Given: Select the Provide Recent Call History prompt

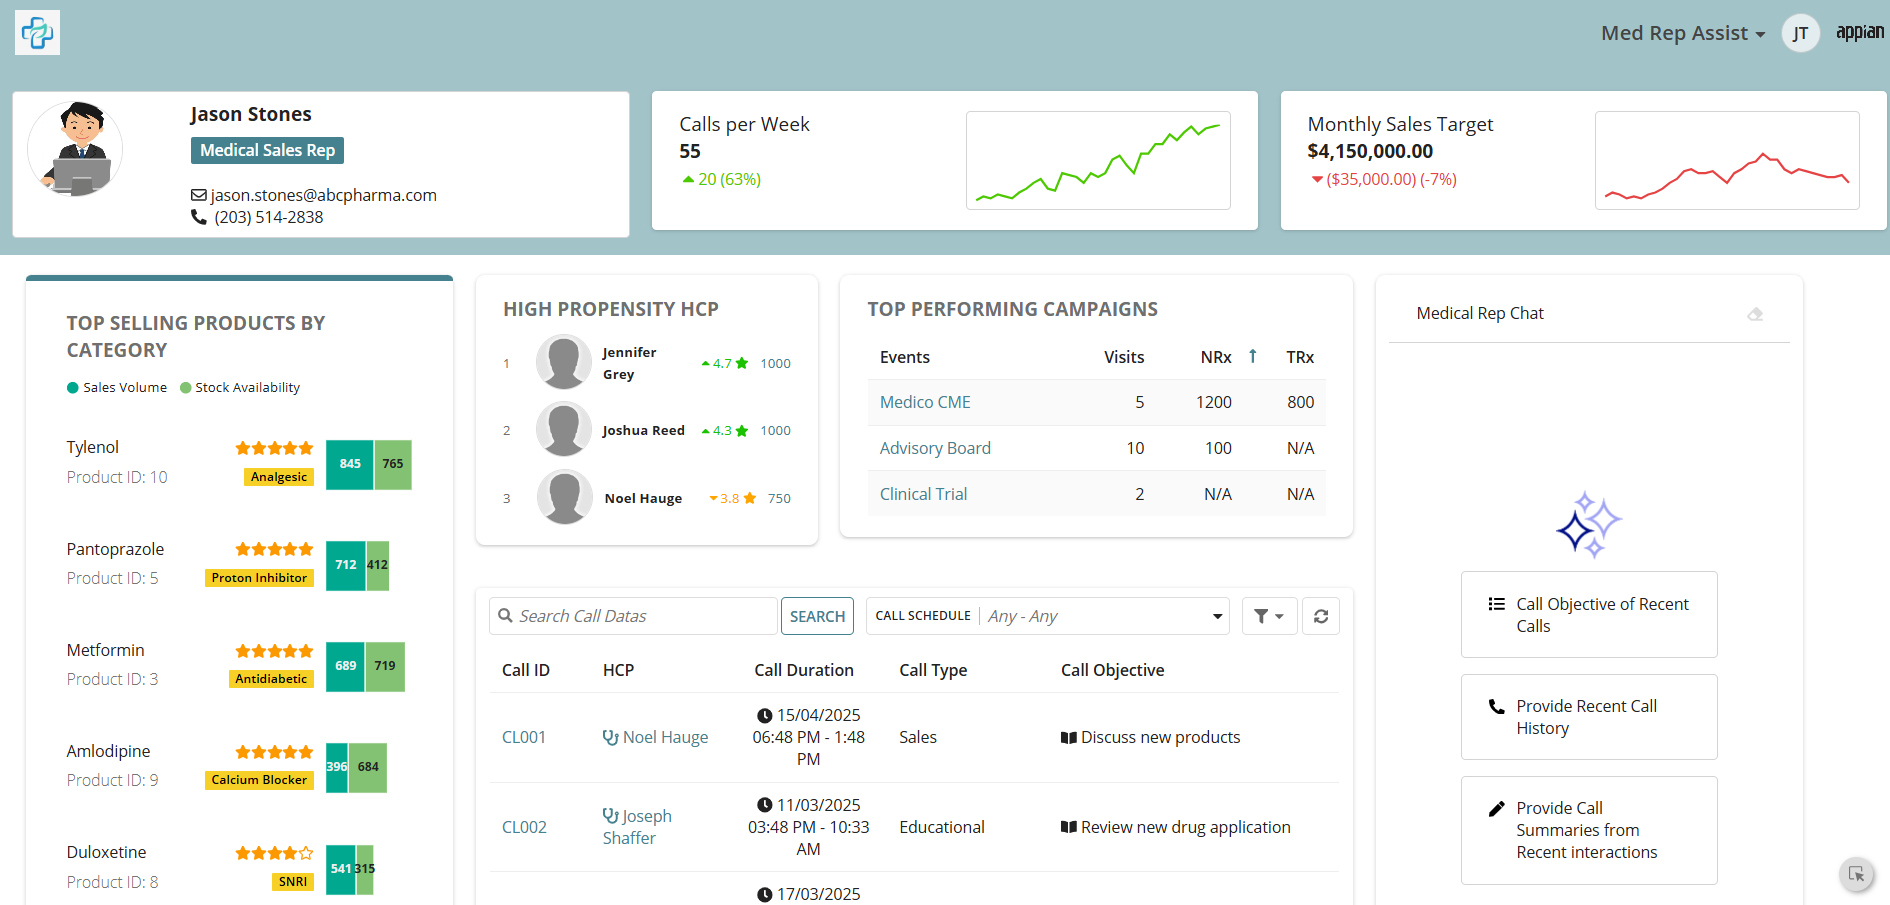Looking at the screenshot, I should pyautogui.click(x=1589, y=717).
